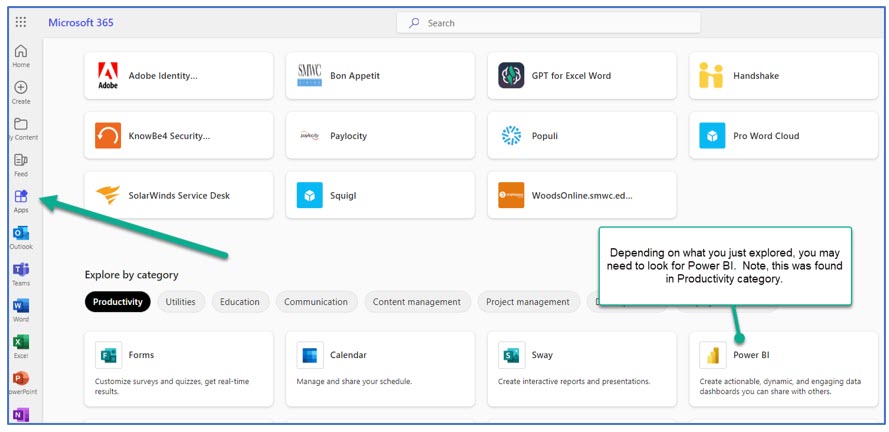Viewport: 889px width, 432px height.
Task: Click the WoodsOnline orange icon
Action: pyautogui.click(x=511, y=195)
